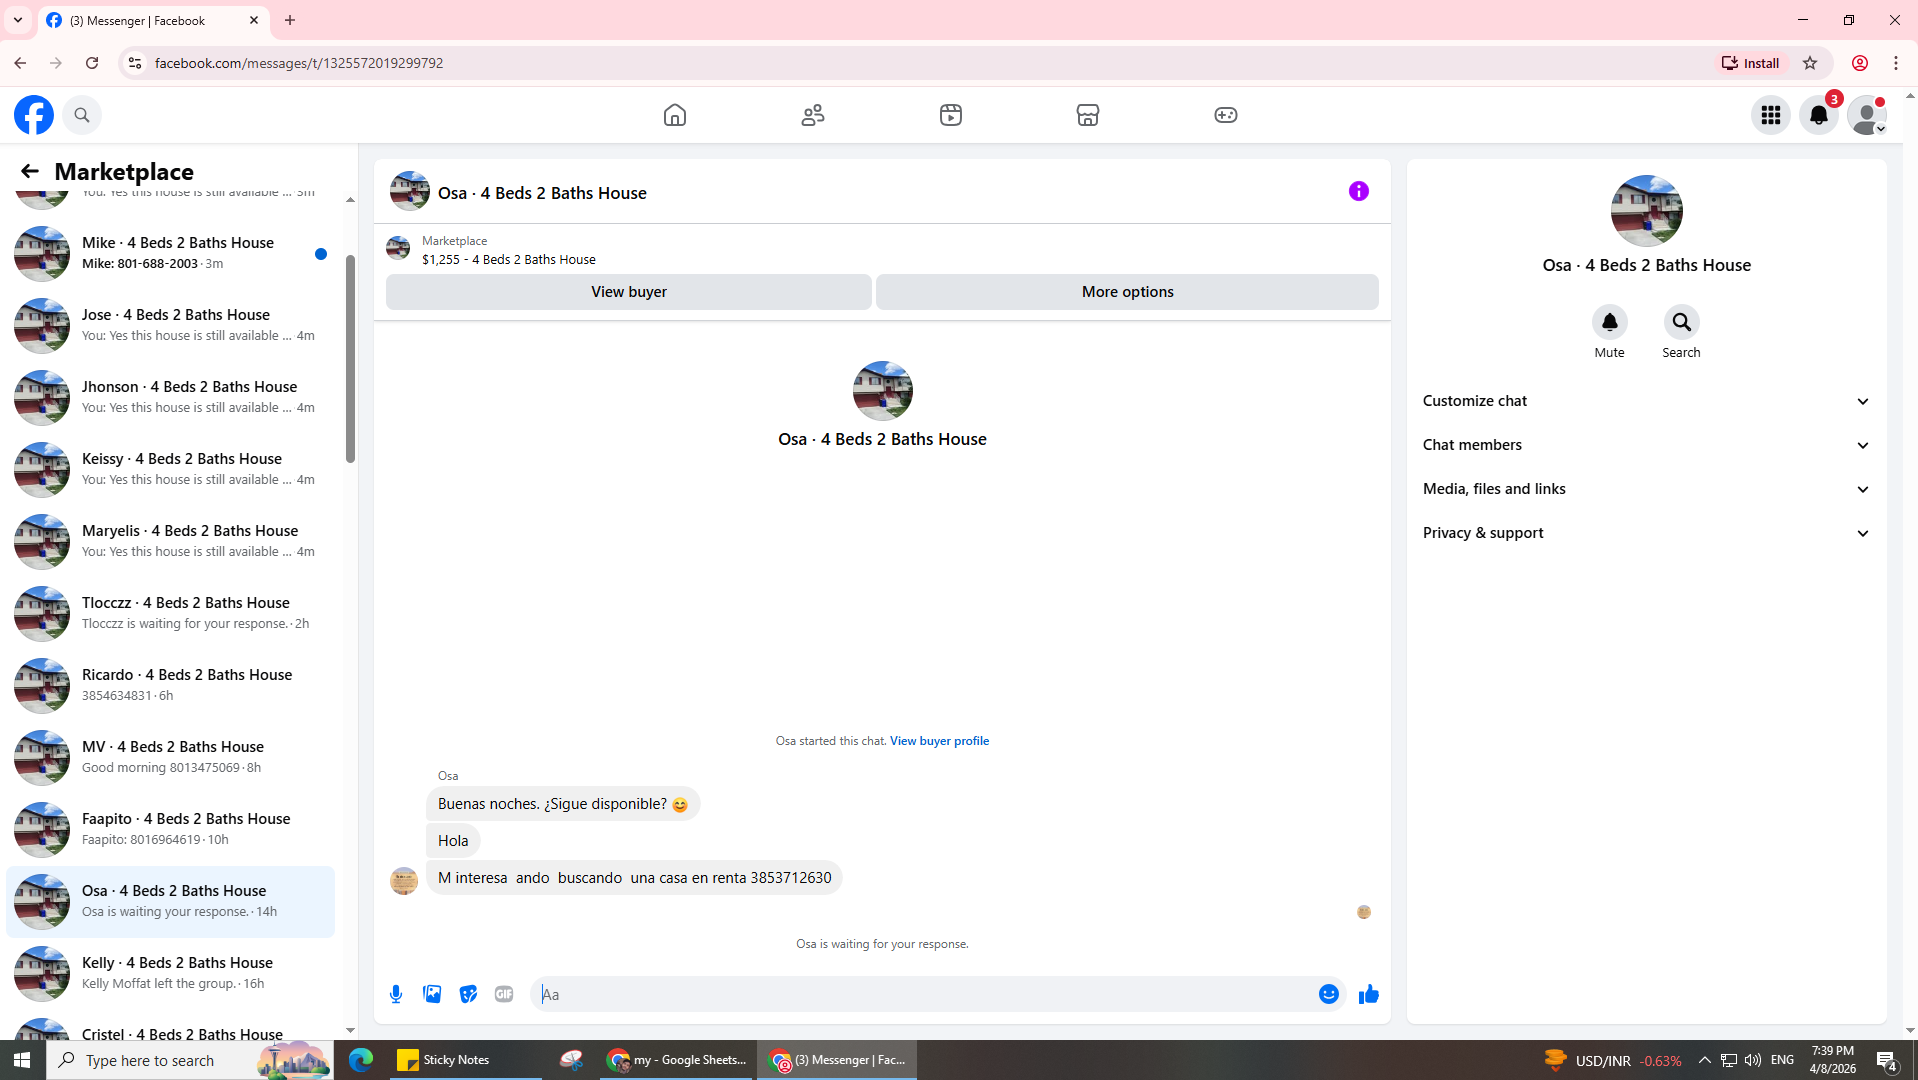Click the 'Buenas noches' message bubble
This screenshot has height=1080, width=1918.
click(x=563, y=804)
